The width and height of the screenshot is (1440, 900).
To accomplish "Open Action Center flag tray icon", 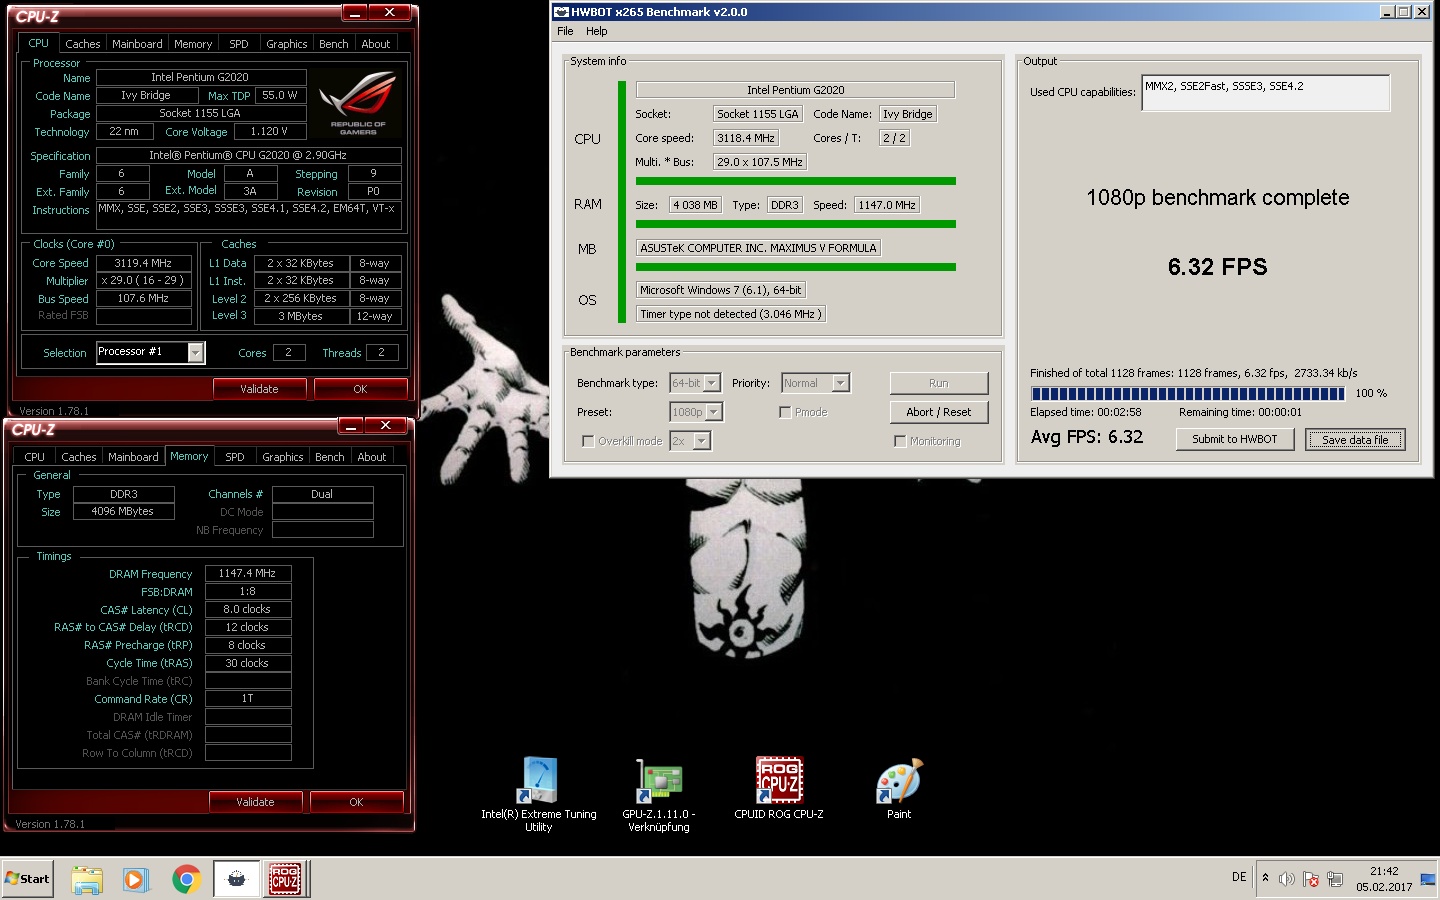I will [1311, 879].
